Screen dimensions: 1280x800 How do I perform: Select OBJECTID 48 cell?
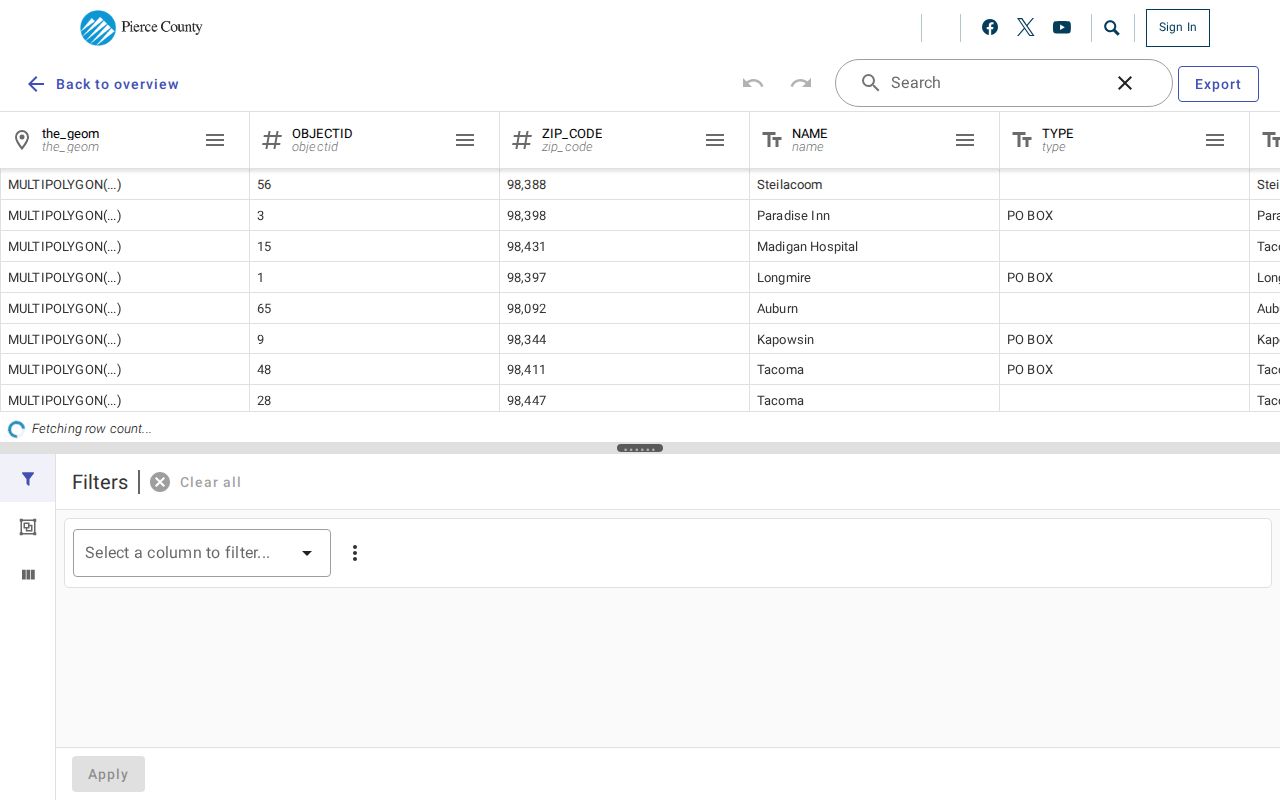coord(374,370)
